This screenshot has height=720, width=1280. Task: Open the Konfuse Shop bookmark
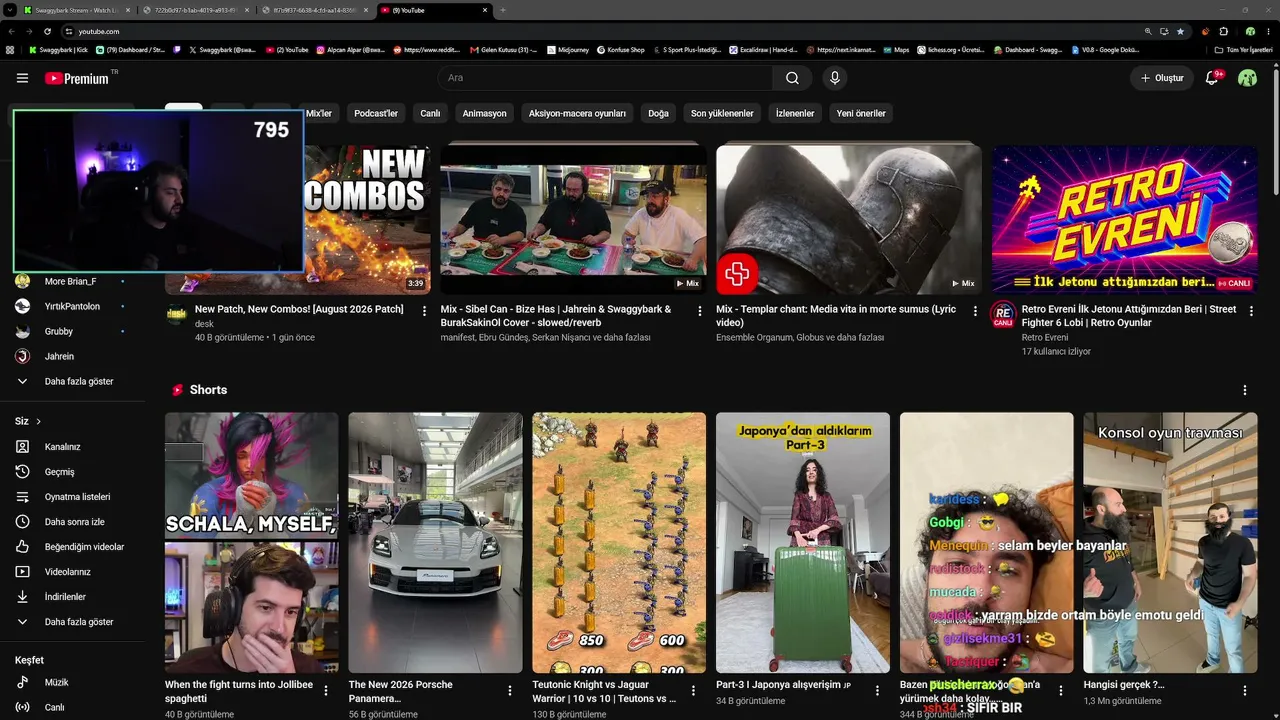pos(620,49)
